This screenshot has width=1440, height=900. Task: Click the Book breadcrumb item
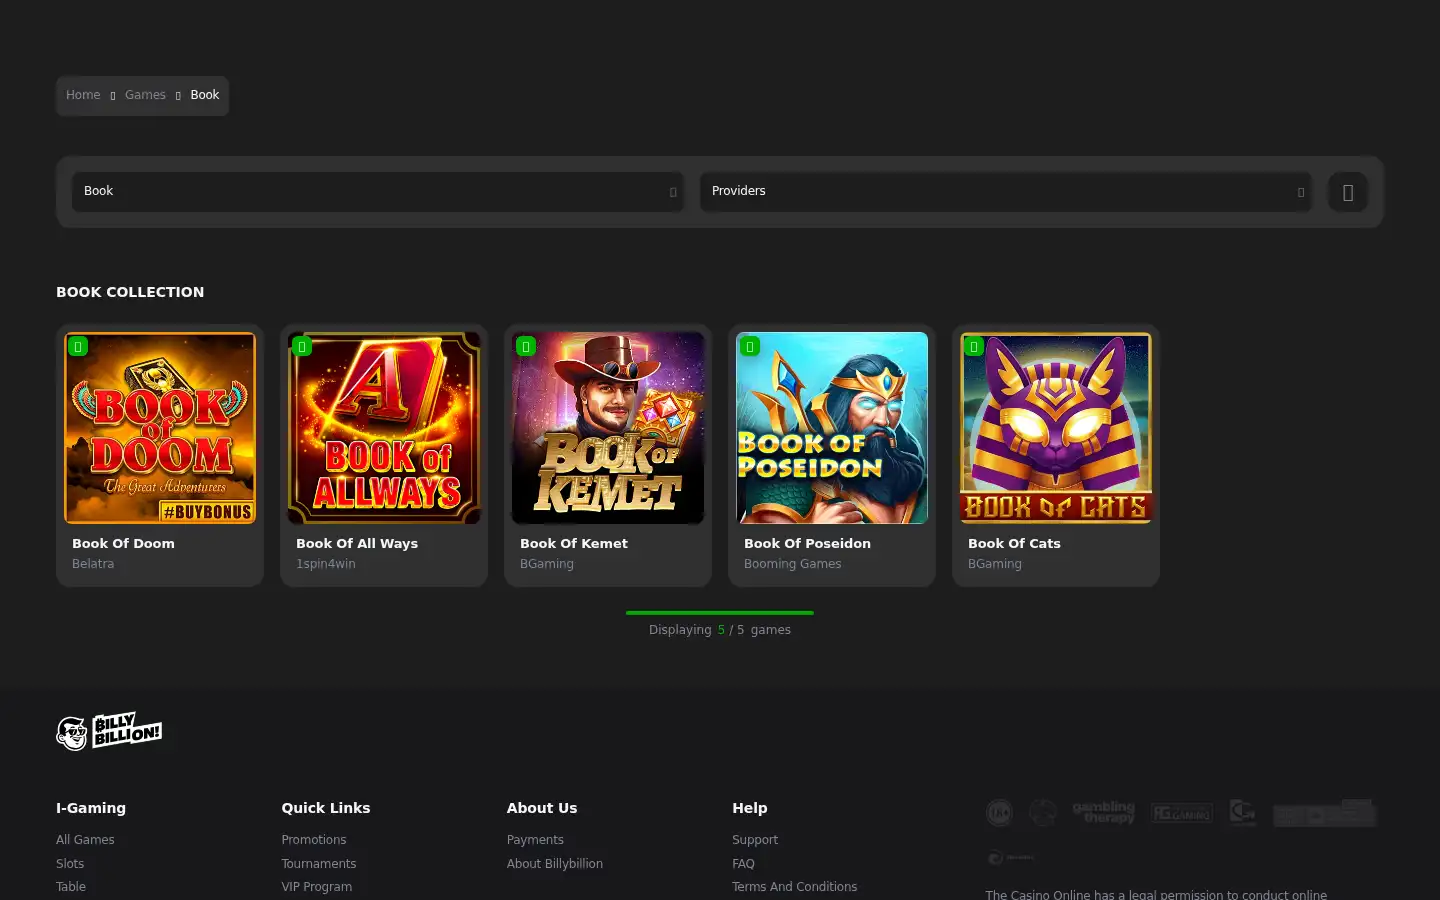point(205,95)
